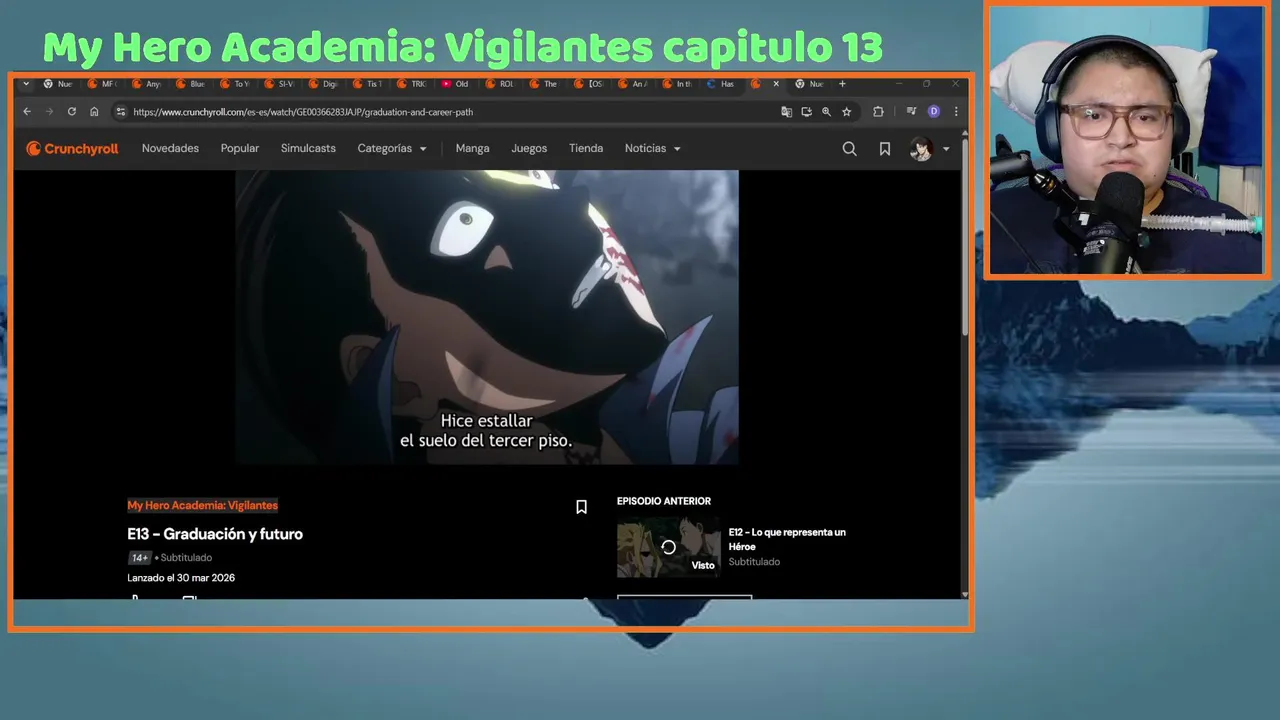Image resolution: width=1280 pixels, height=720 pixels.
Task: Switch to the To Y tab
Action: 235,84
